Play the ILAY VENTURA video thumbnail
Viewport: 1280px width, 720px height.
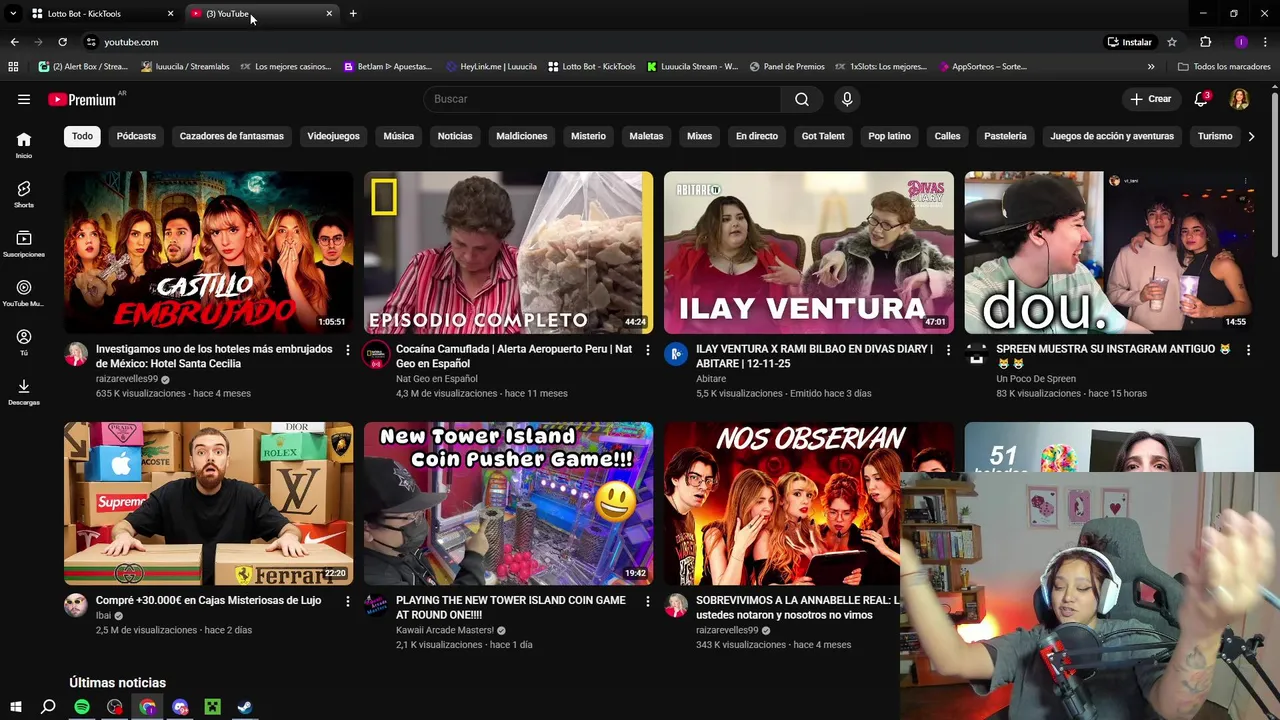coord(809,252)
